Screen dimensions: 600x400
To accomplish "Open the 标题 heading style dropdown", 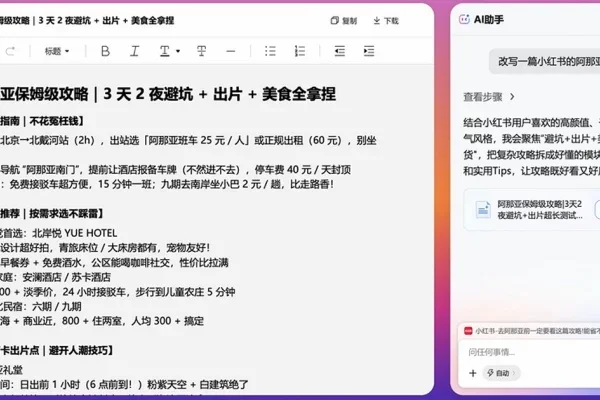I will tap(57, 51).
